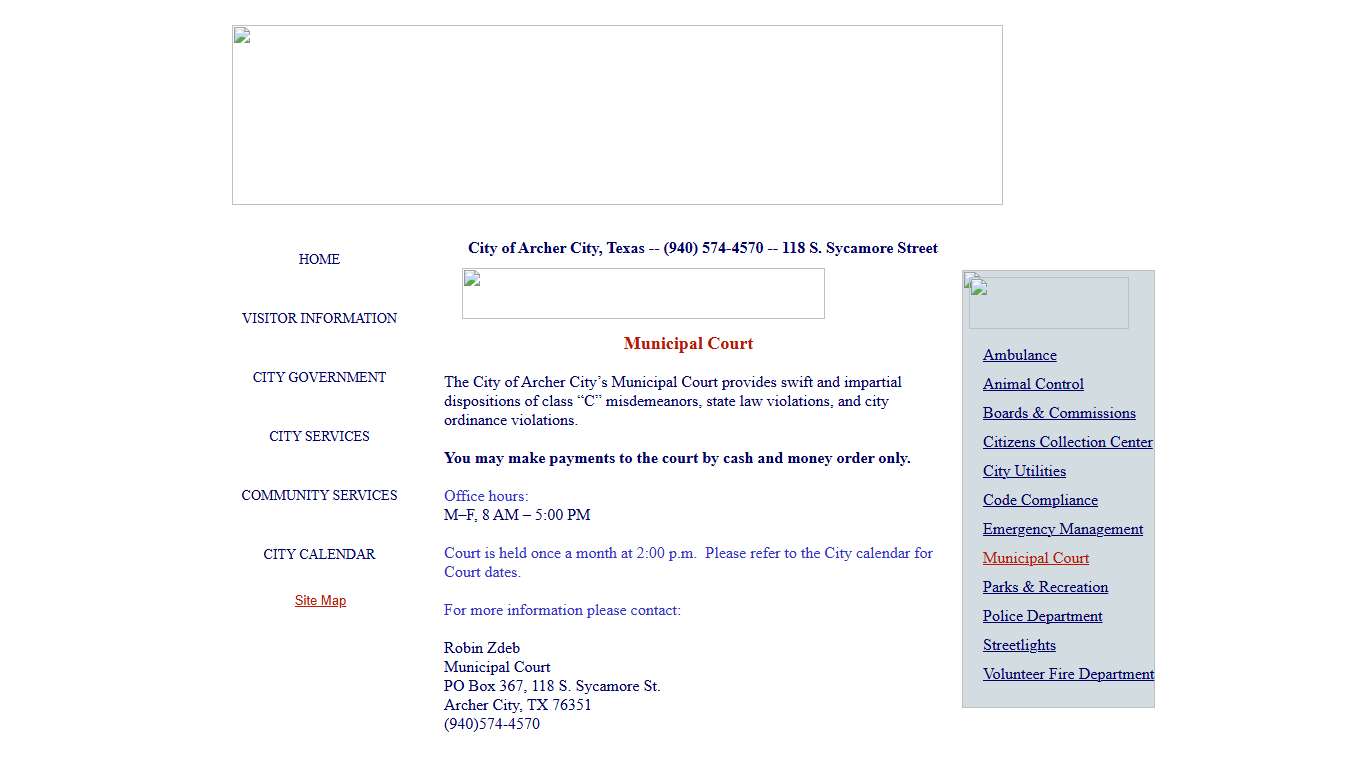The height and width of the screenshot is (768, 1366).
Task: Navigate to Code Compliance
Action: pos(1040,500)
